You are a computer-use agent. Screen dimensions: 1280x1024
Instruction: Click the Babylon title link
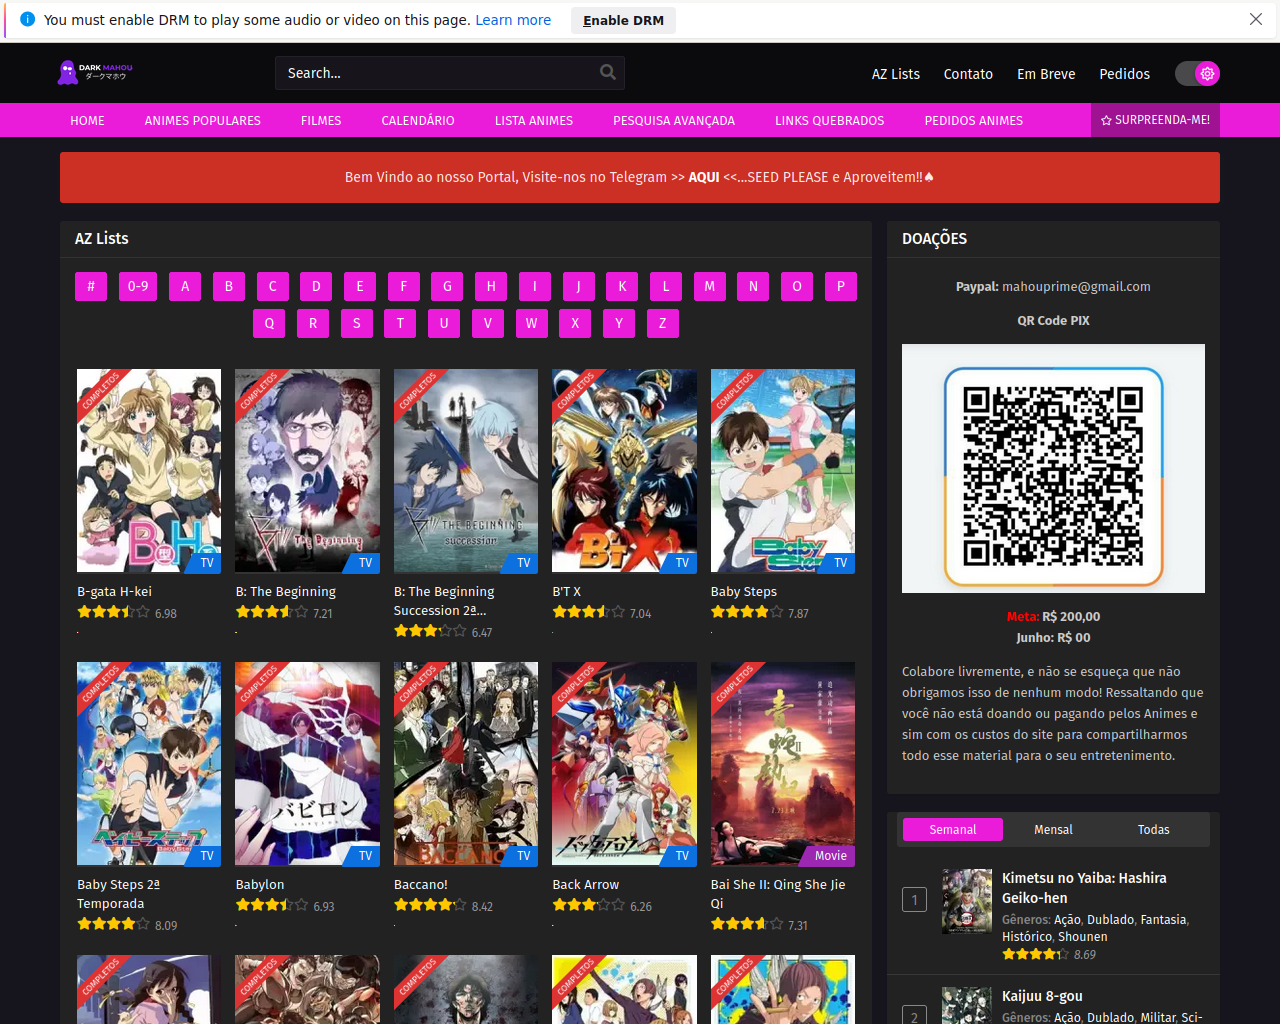(x=260, y=885)
